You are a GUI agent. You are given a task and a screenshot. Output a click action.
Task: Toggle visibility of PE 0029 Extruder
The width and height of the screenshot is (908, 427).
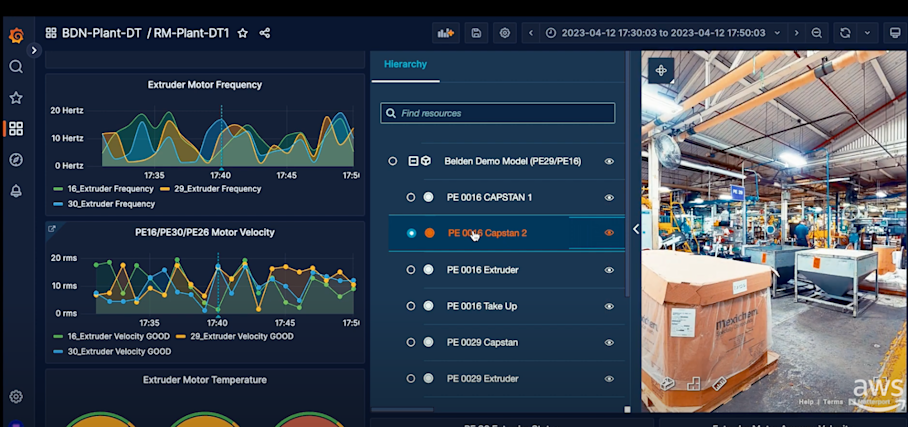(609, 378)
